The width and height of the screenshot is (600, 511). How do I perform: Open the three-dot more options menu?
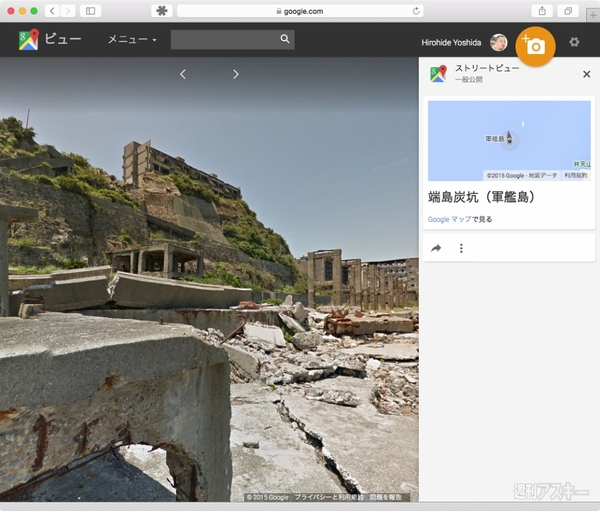pos(461,248)
